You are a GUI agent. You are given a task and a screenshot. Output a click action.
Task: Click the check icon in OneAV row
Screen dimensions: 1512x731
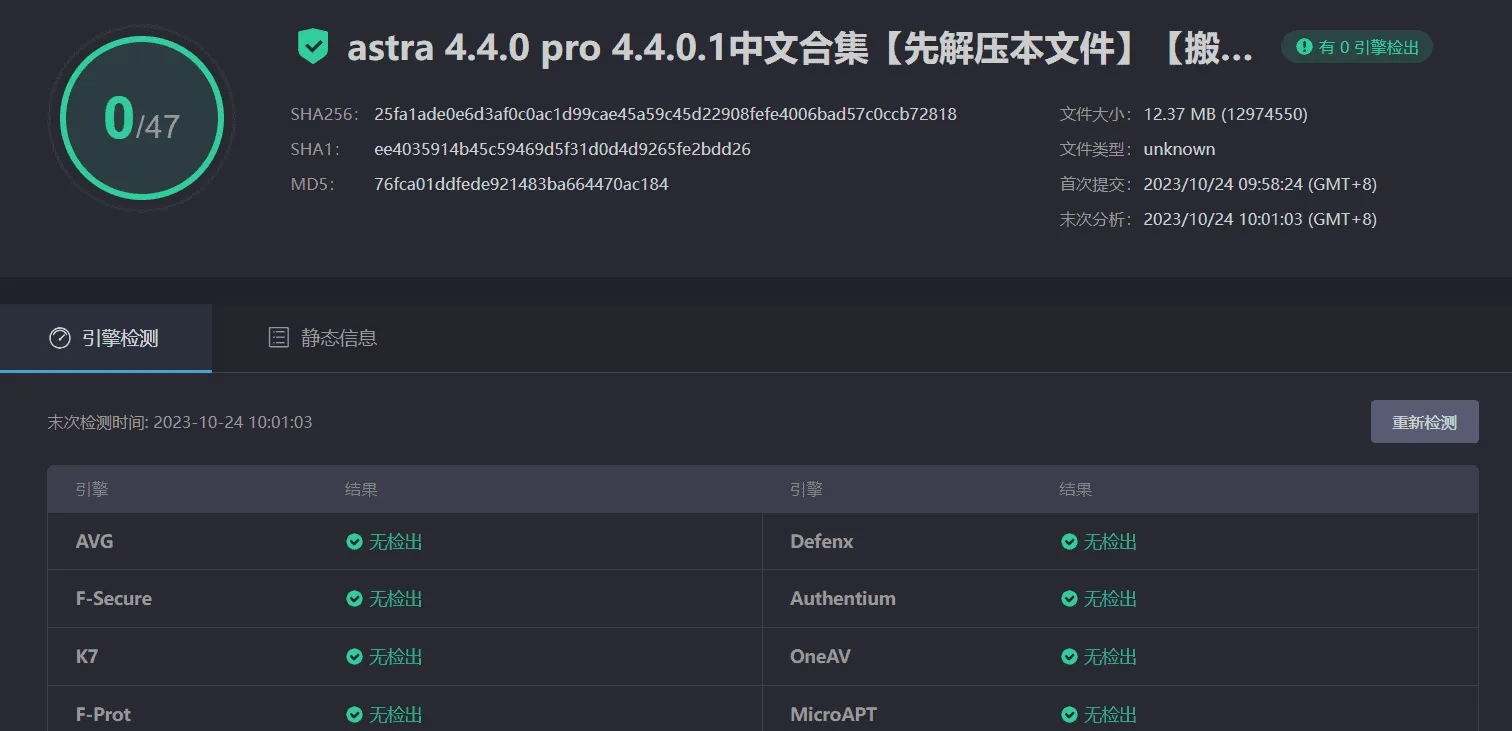point(1069,657)
